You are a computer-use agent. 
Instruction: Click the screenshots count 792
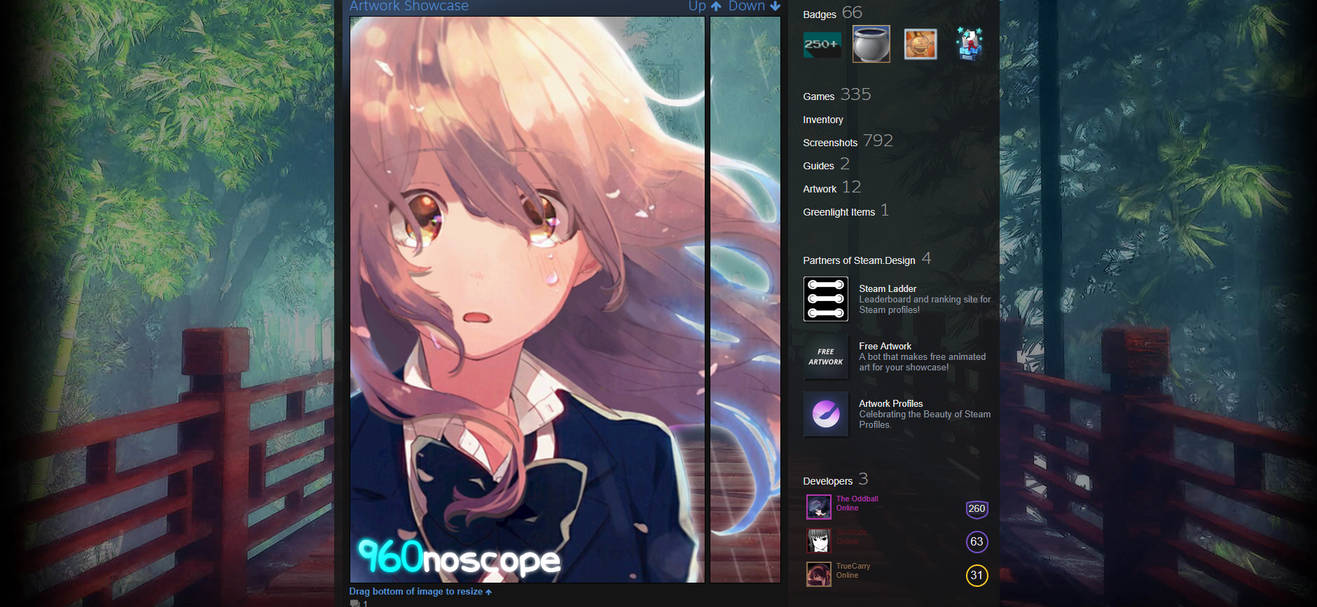point(878,141)
